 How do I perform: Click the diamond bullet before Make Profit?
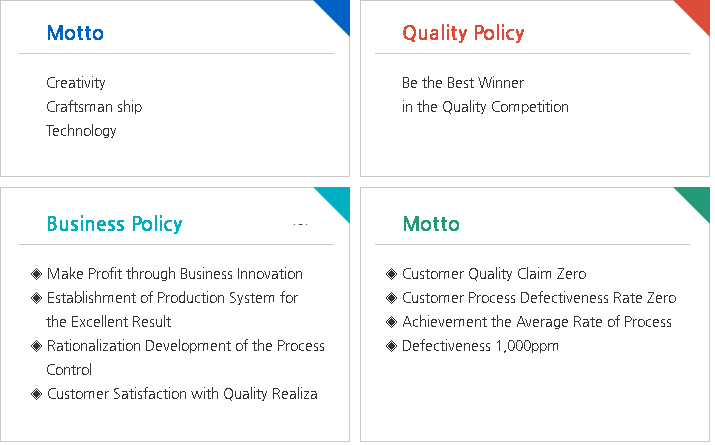[x=37, y=274]
